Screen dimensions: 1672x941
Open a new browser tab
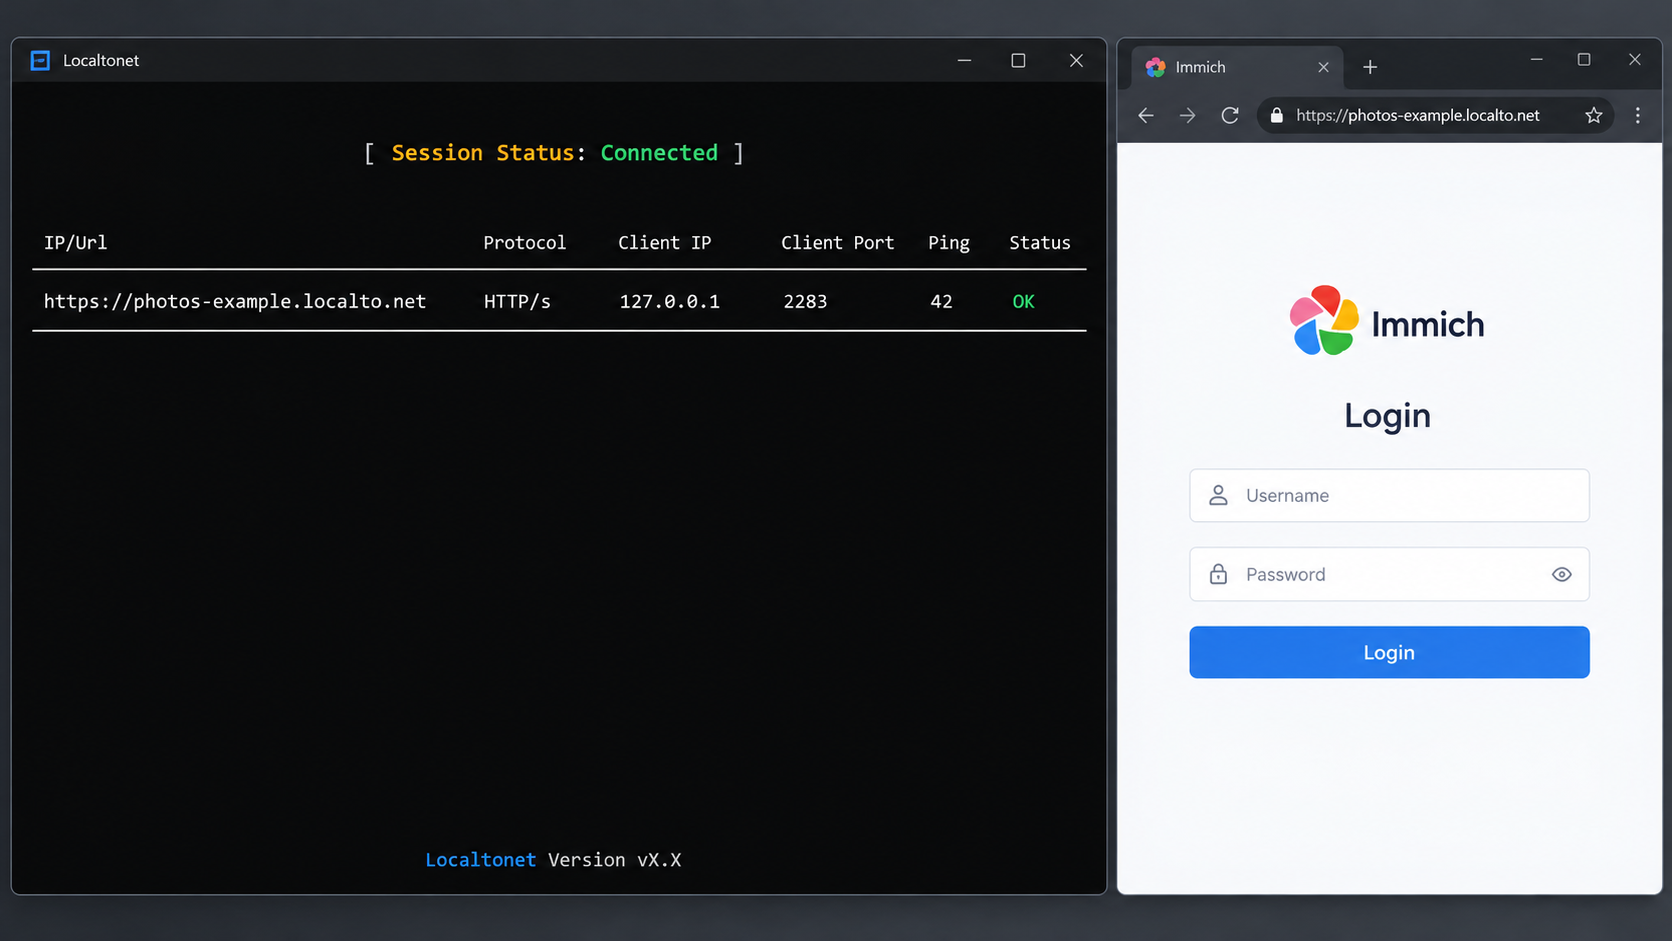[1370, 67]
